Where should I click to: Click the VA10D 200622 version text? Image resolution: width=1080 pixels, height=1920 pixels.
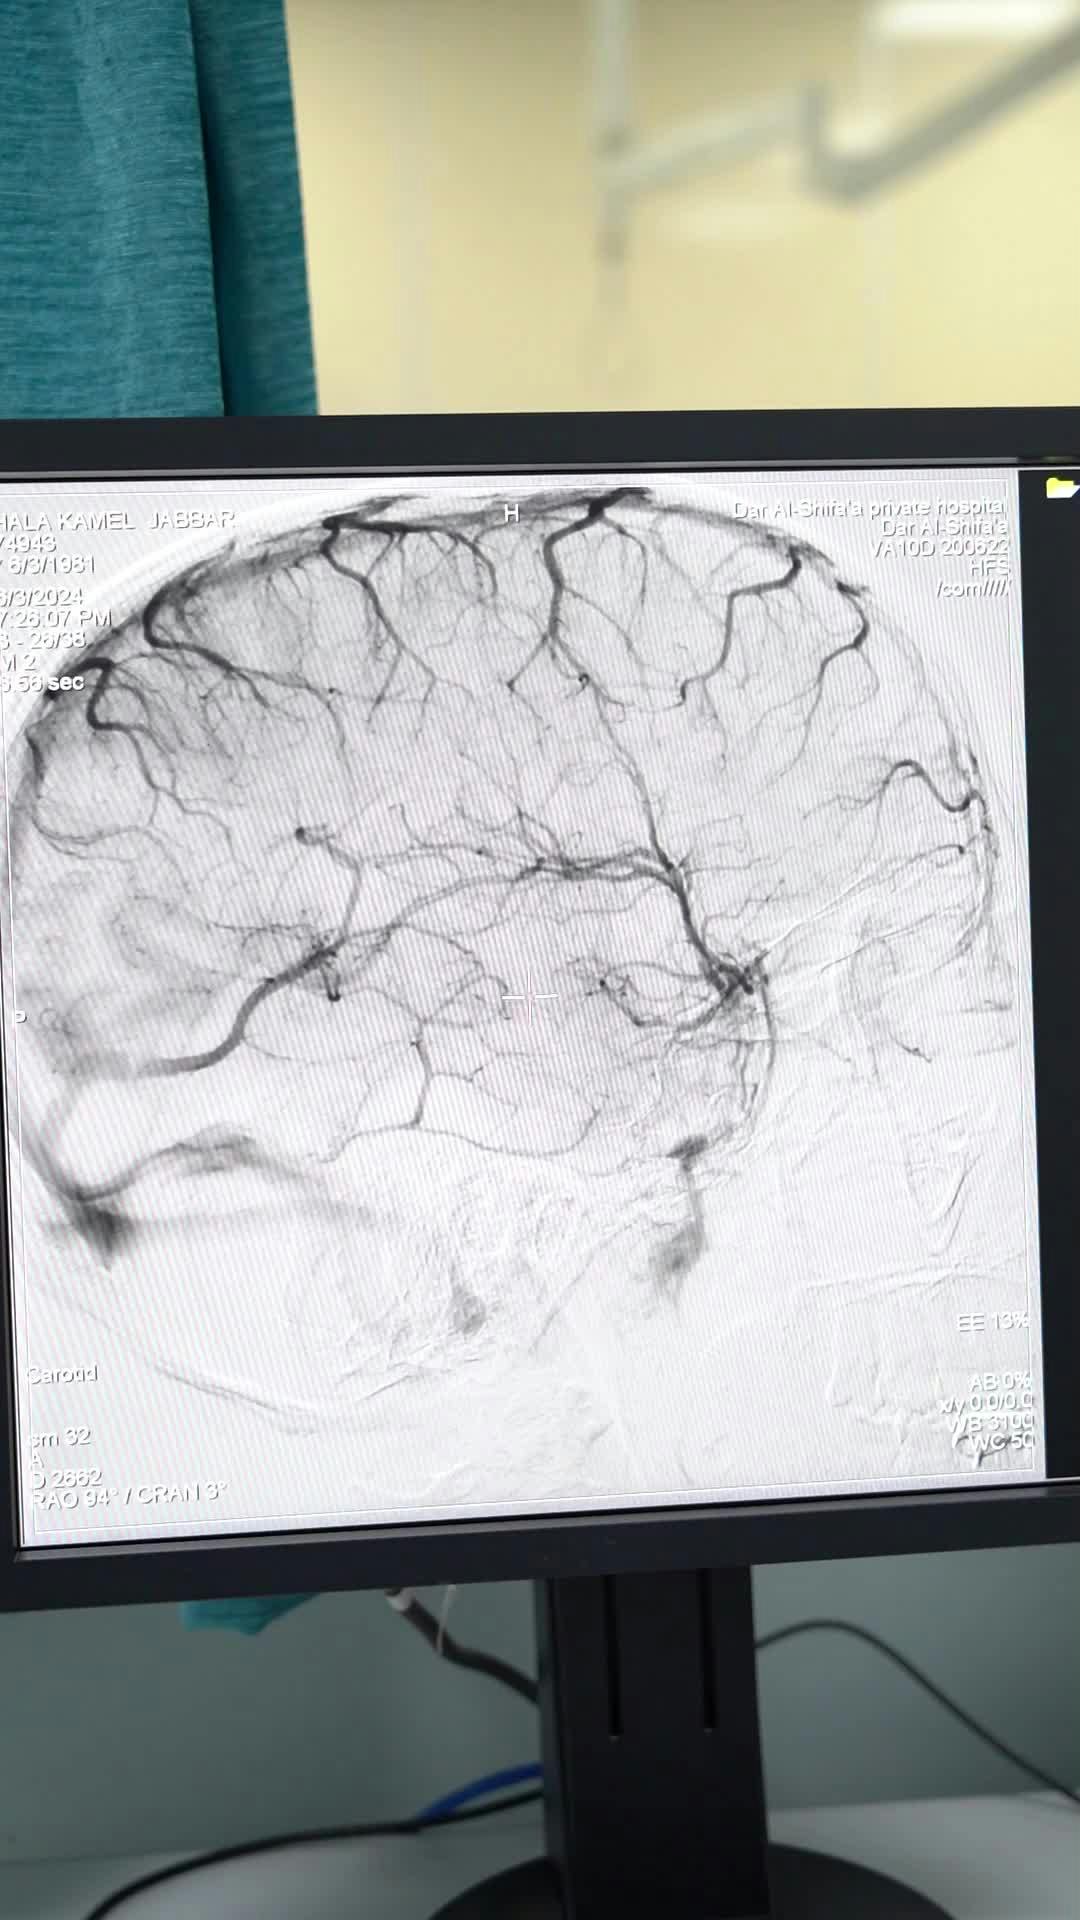pyautogui.click(x=938, y=548)
